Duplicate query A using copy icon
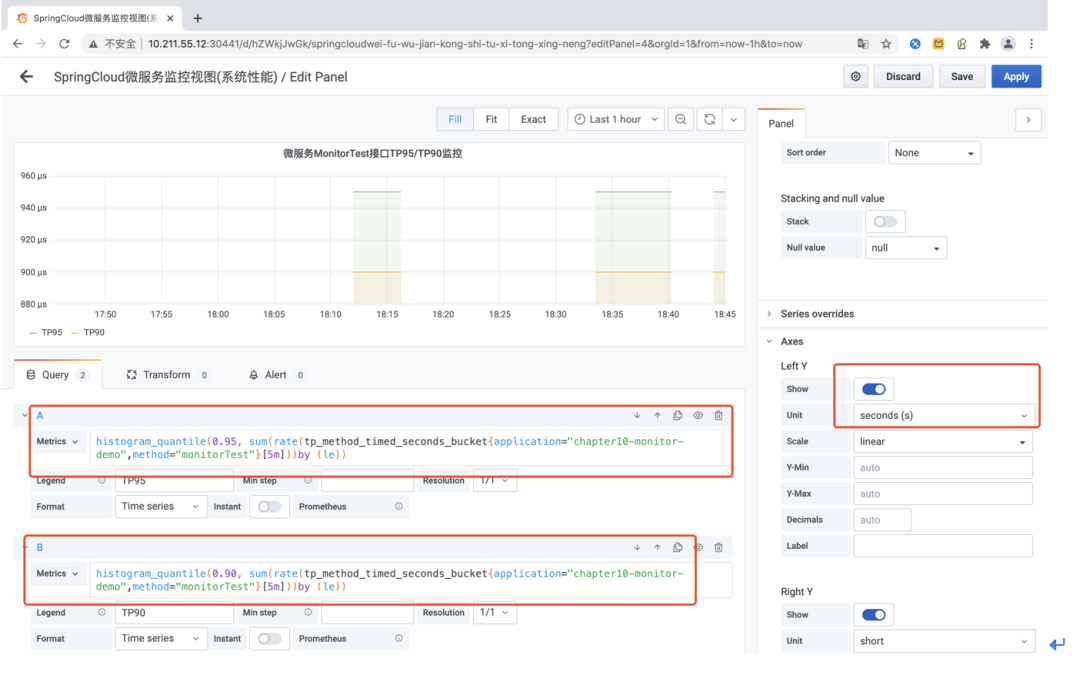 677,416
